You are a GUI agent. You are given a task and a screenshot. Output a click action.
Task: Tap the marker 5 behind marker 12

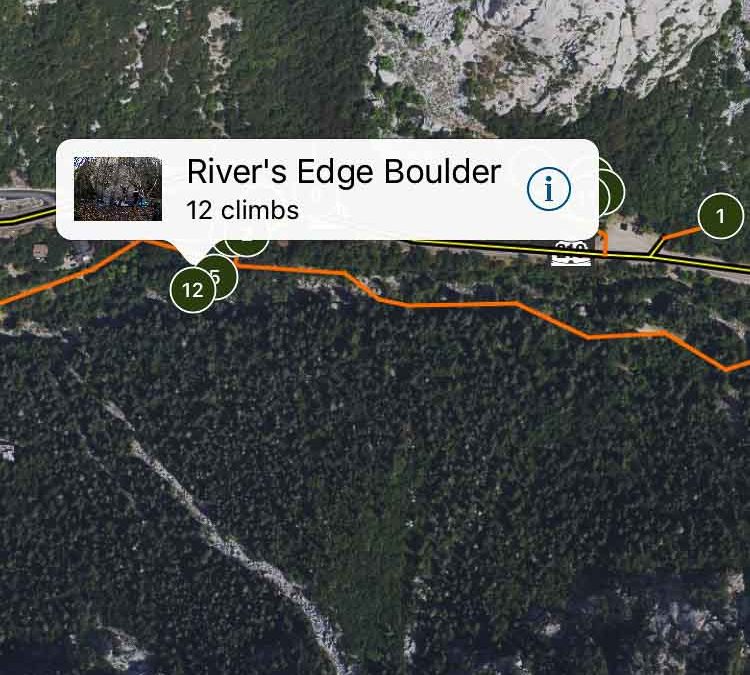click(225, 276)
